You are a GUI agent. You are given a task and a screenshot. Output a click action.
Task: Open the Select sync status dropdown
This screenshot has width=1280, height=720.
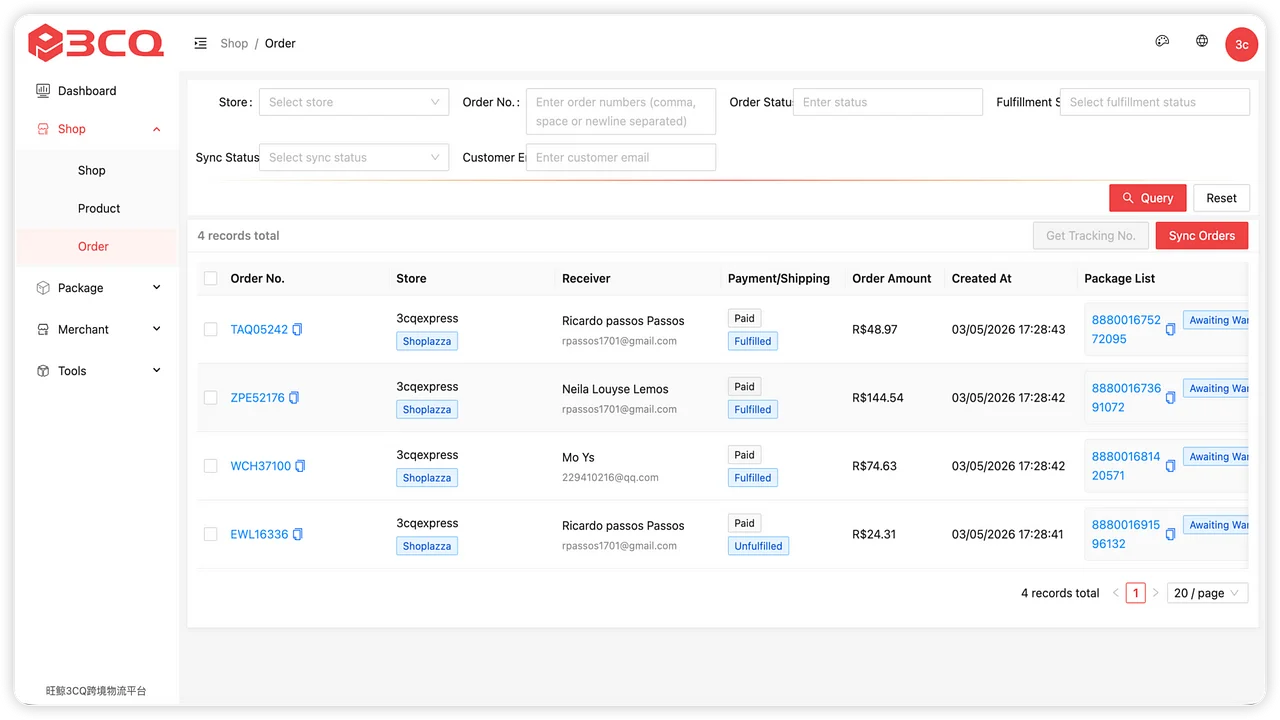353,158
